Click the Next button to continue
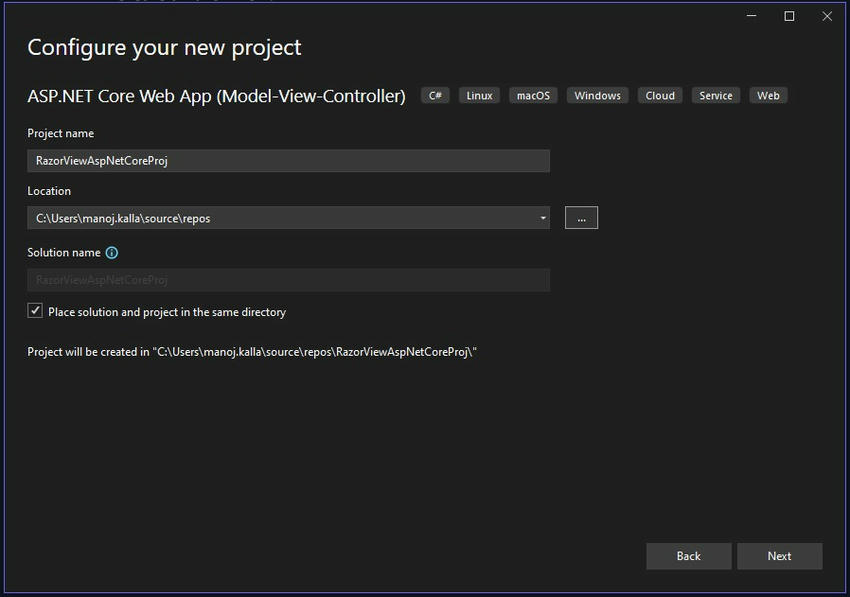This screenshot has width=850, height=597. 780,556
